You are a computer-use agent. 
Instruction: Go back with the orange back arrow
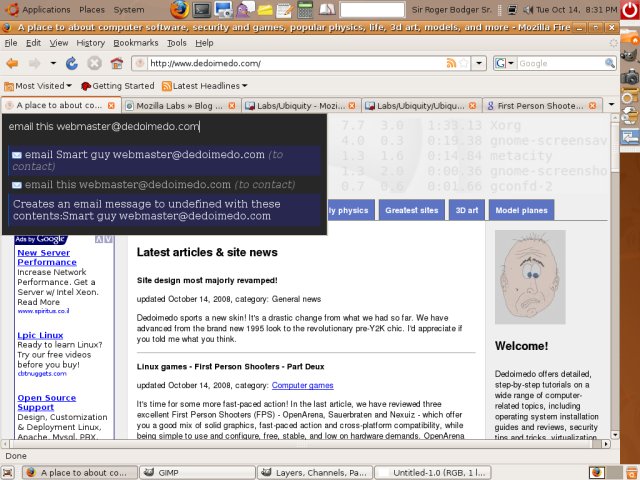tap(12, 63)
